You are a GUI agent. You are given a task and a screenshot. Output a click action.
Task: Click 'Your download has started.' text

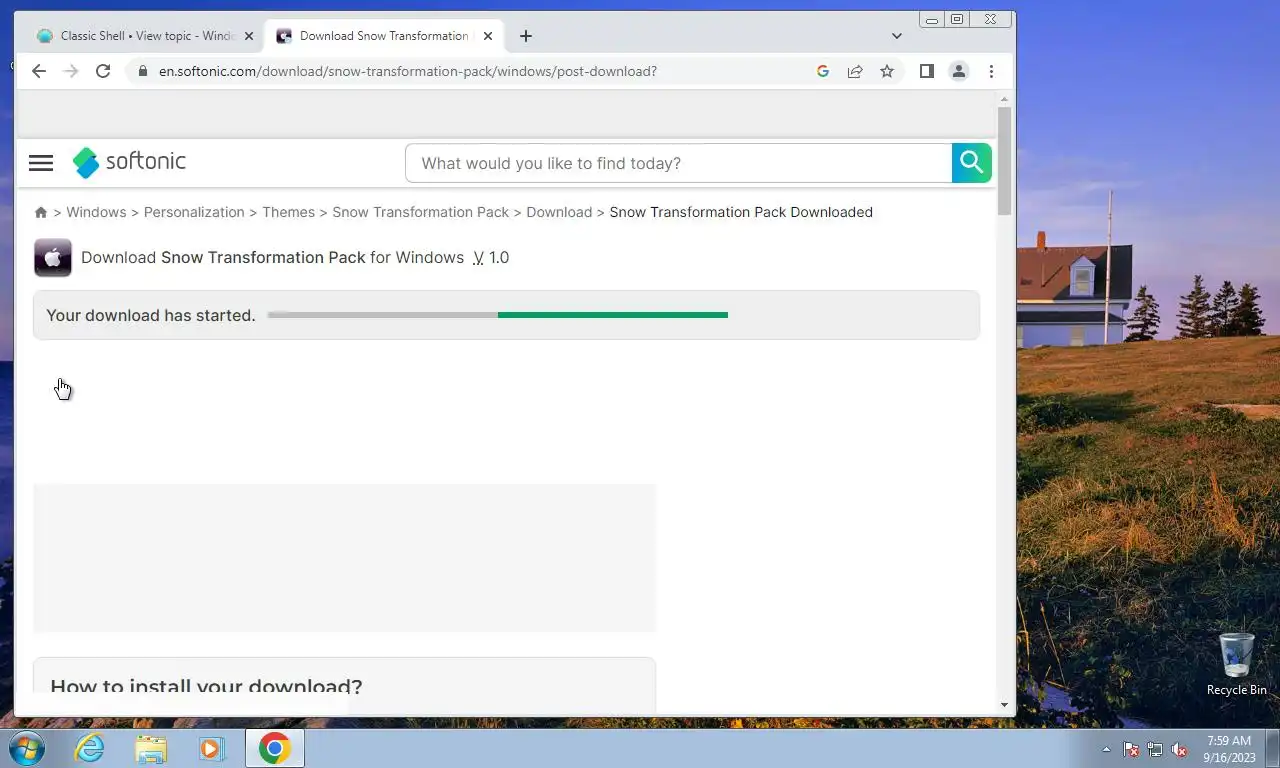[x=151, y=315]
